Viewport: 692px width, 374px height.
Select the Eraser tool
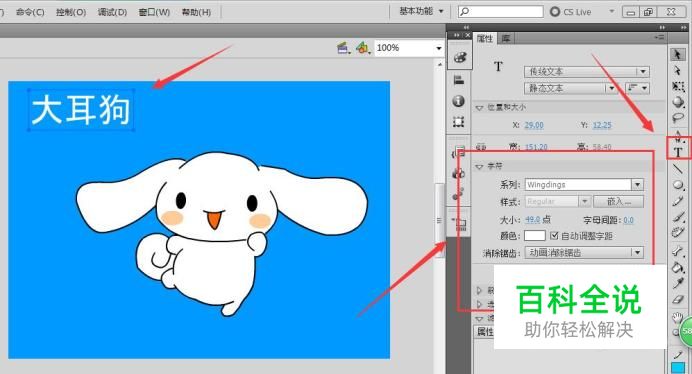678,299
